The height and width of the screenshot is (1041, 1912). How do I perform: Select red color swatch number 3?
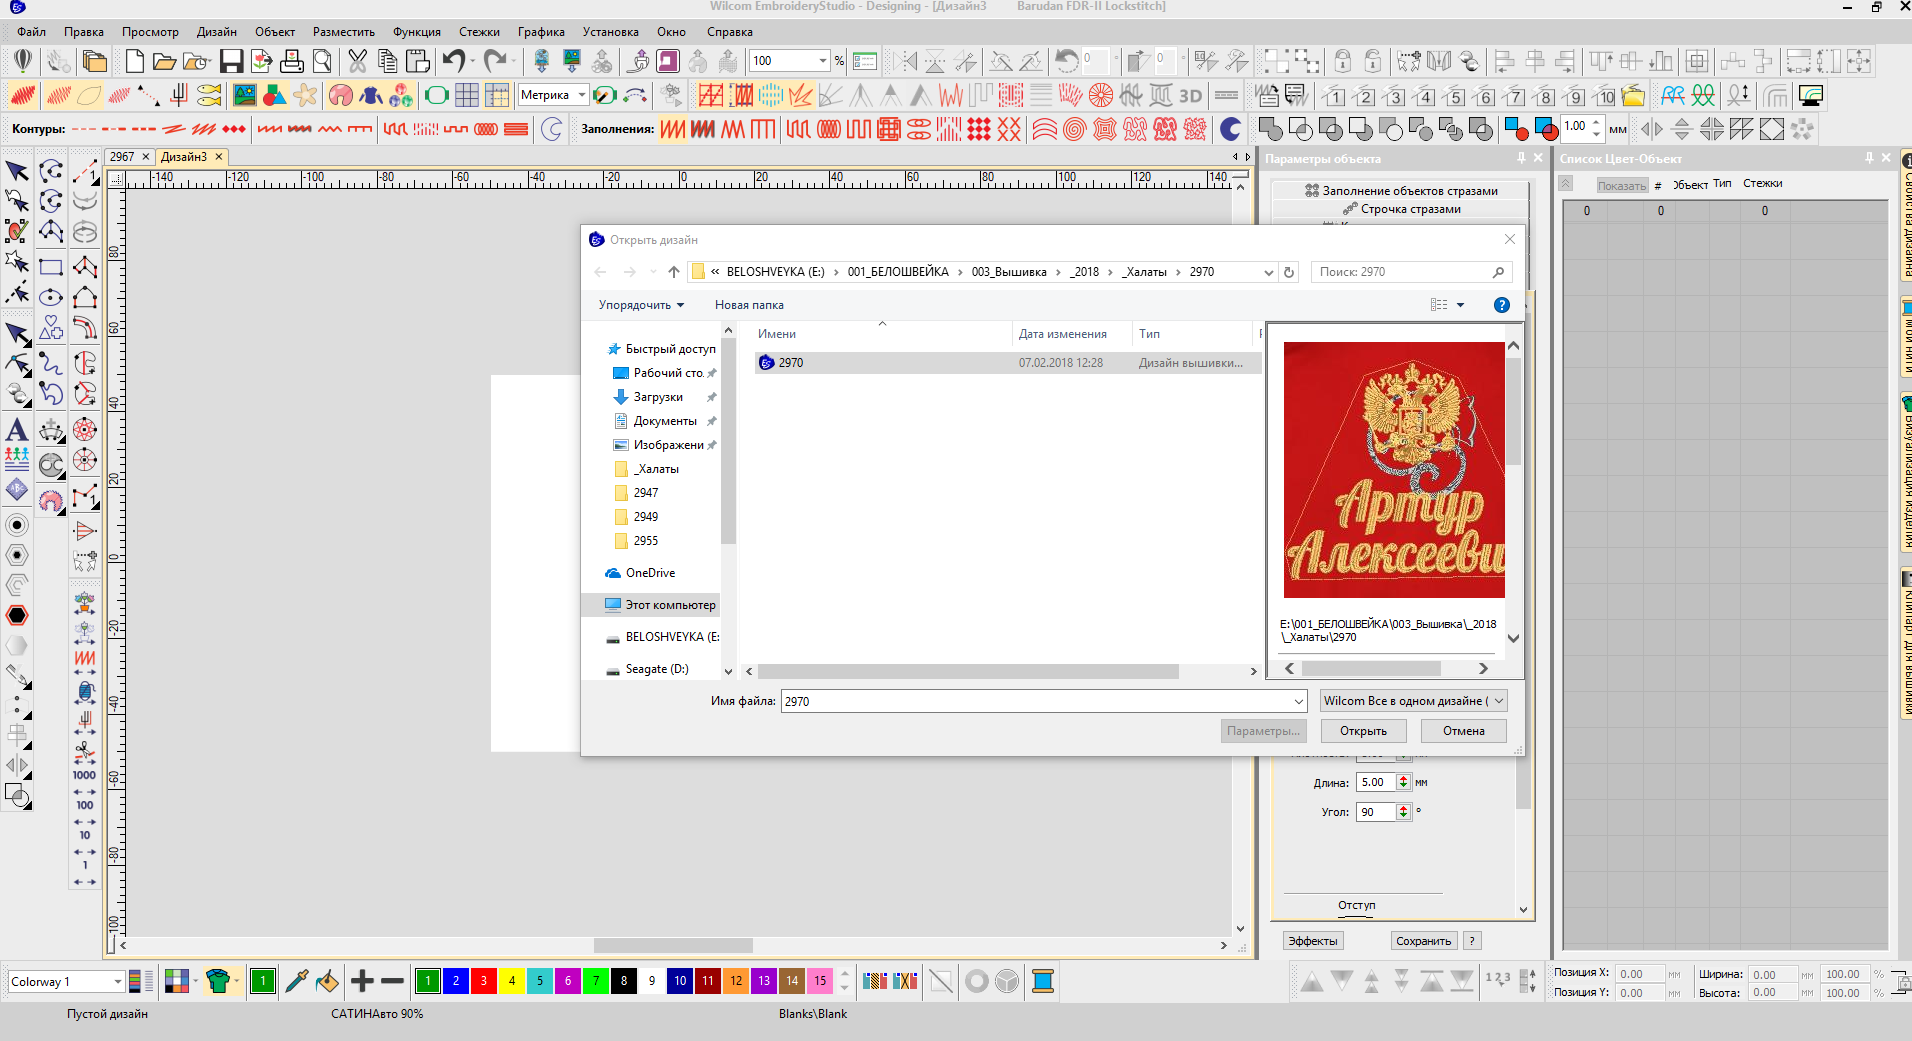[x=484, y=981]
